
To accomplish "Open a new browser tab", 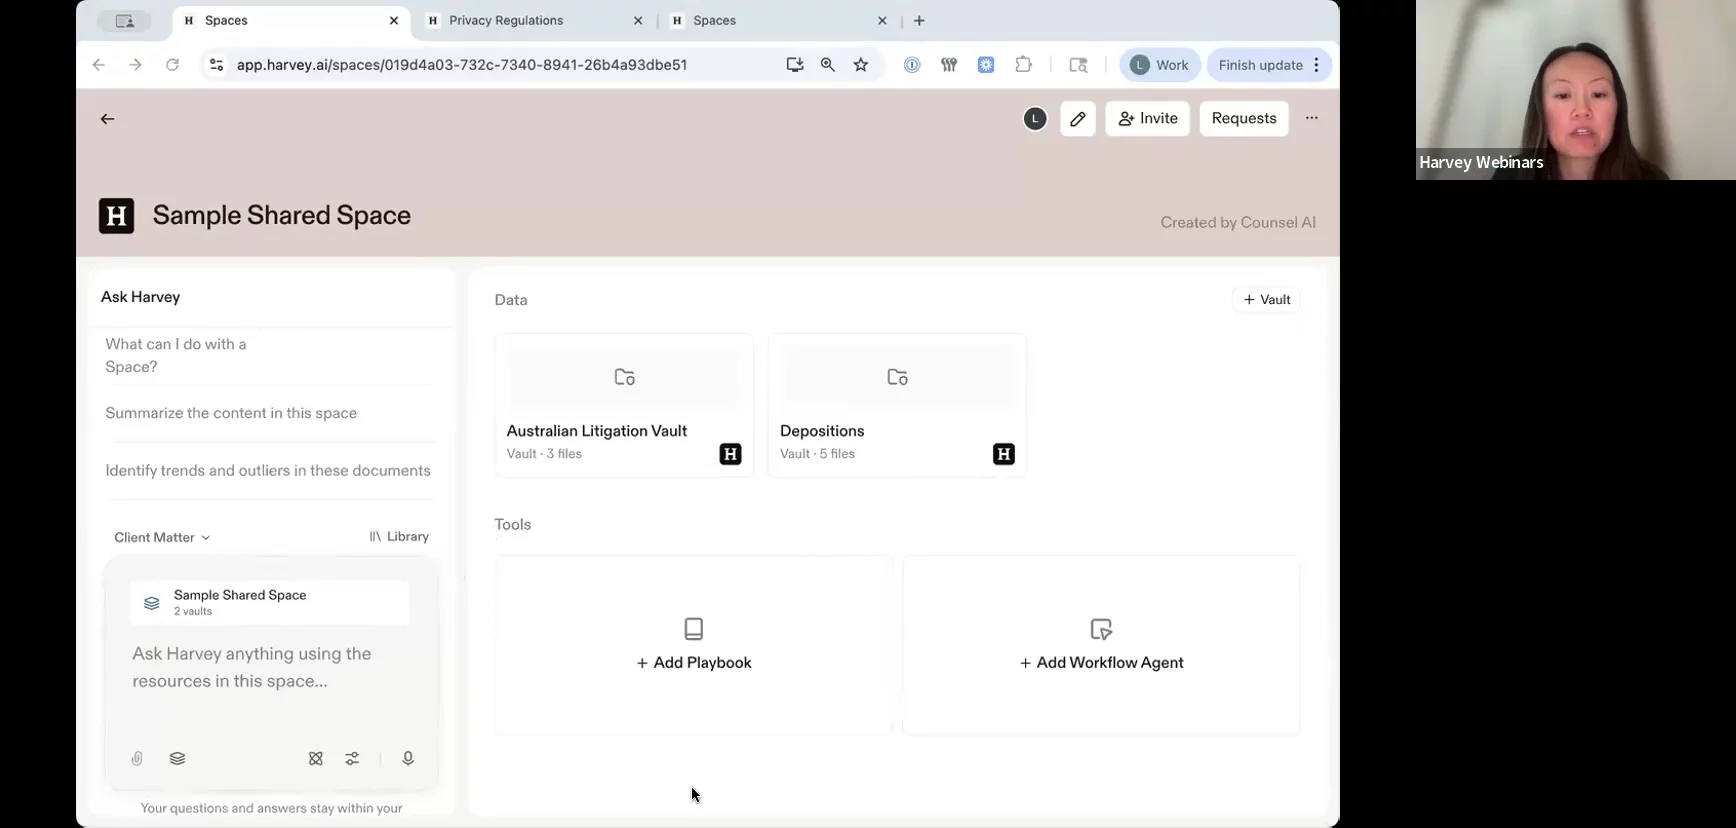I will coord(919,21).
